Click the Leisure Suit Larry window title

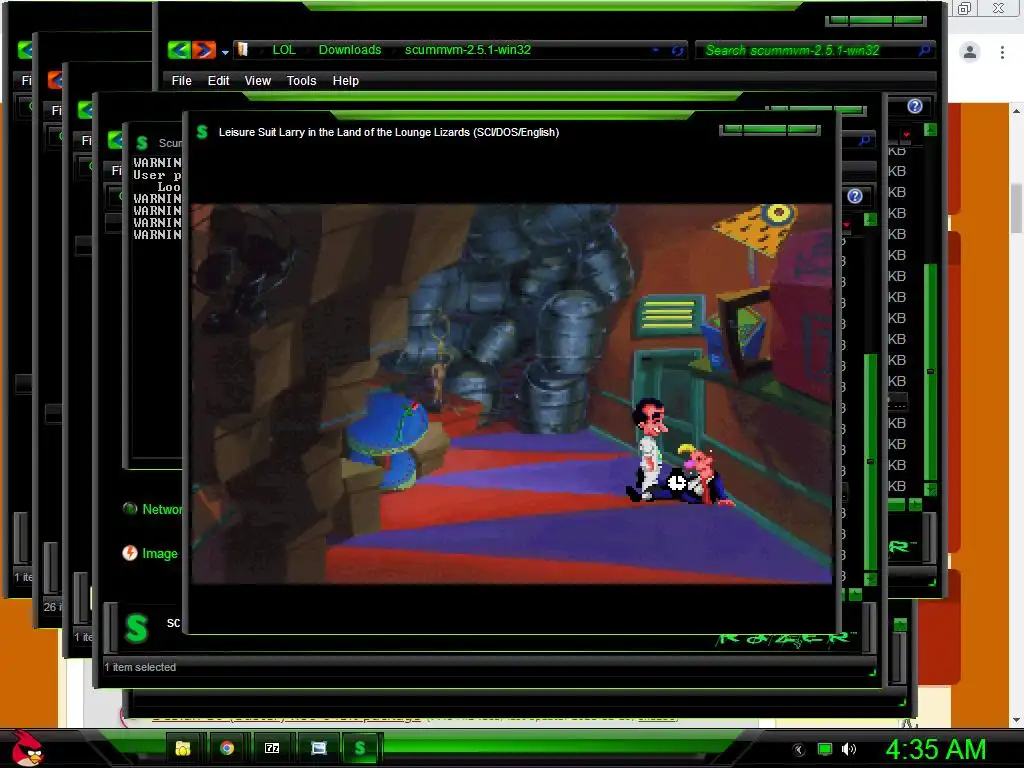tap(389, 132)
